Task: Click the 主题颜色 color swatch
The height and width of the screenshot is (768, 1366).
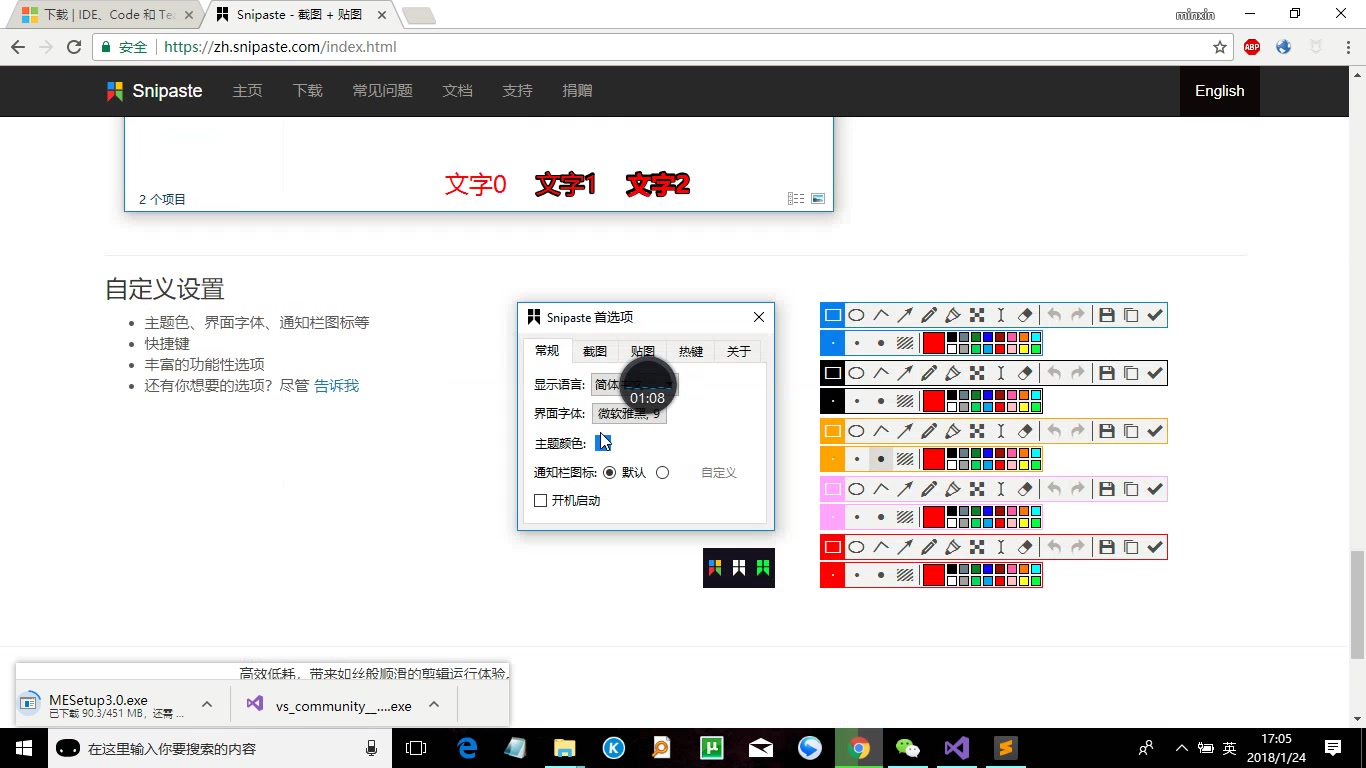Action: pyautogui.click(x=603, y=442)
